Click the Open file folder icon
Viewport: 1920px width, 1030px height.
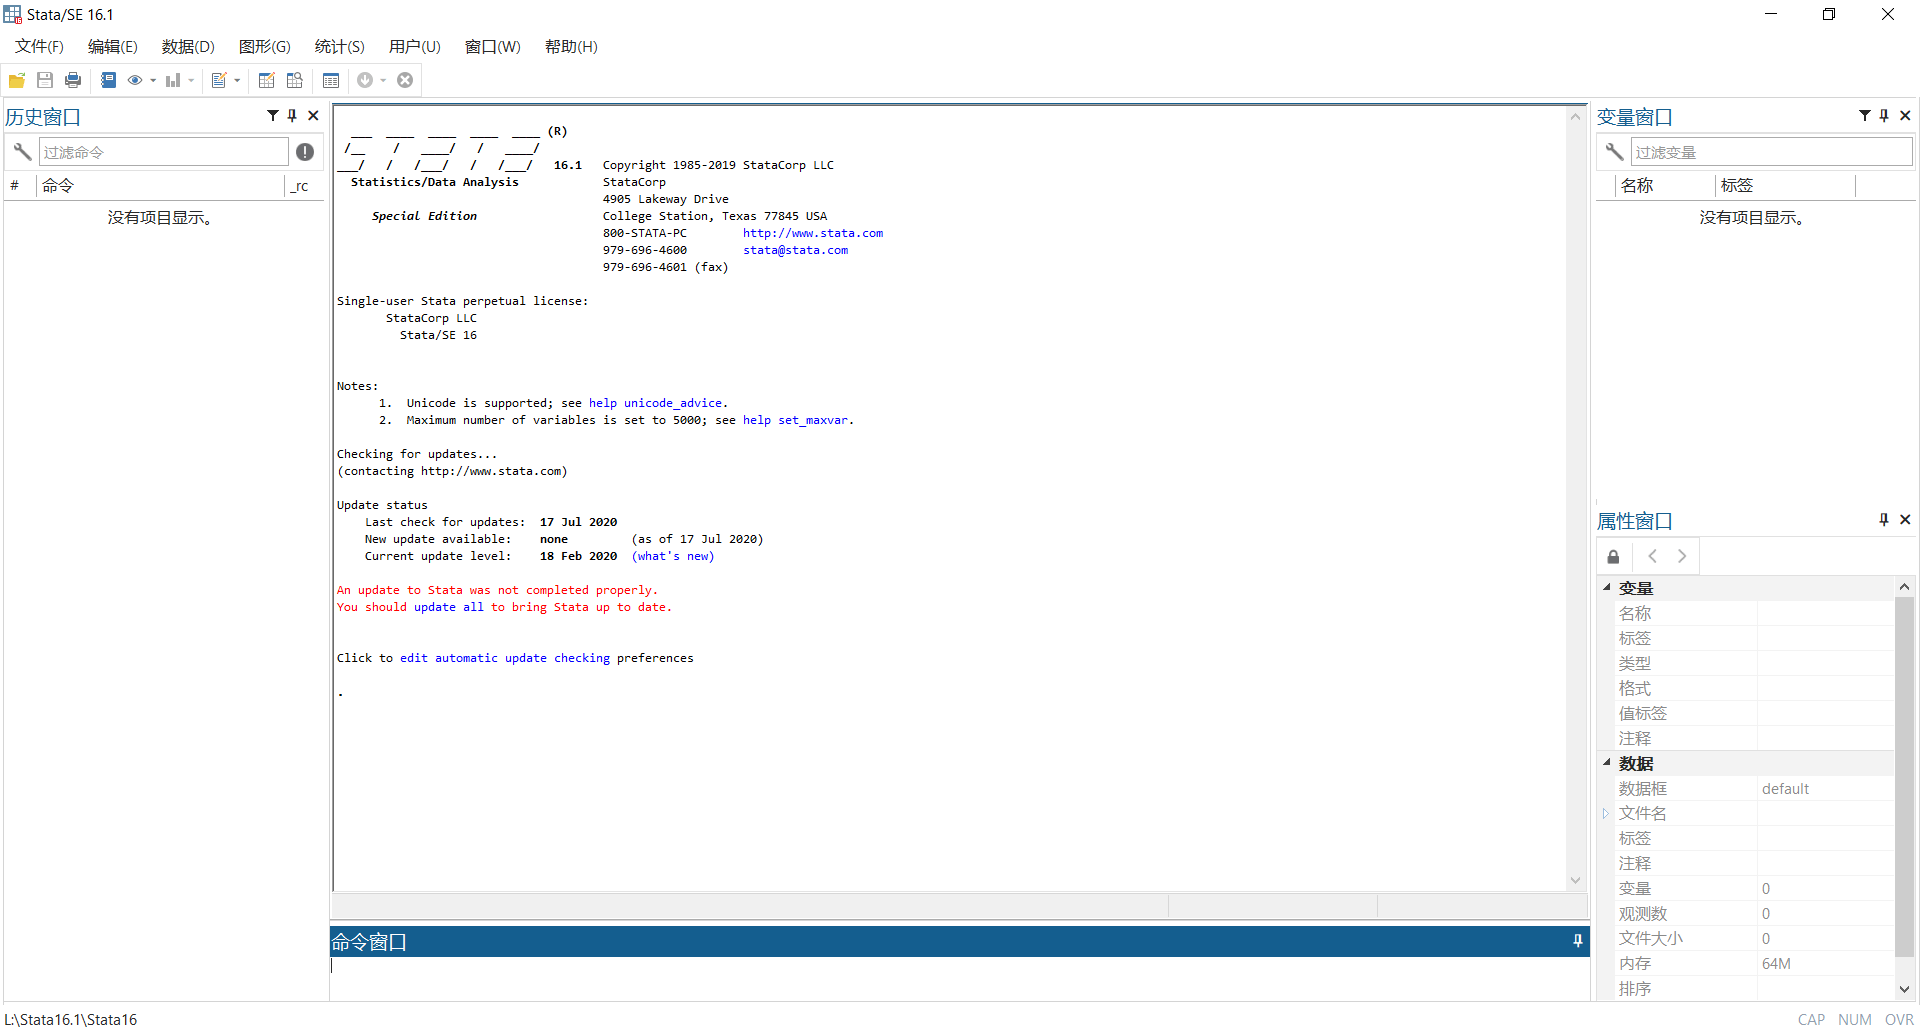pyautogui.click(x=17, y=80)
